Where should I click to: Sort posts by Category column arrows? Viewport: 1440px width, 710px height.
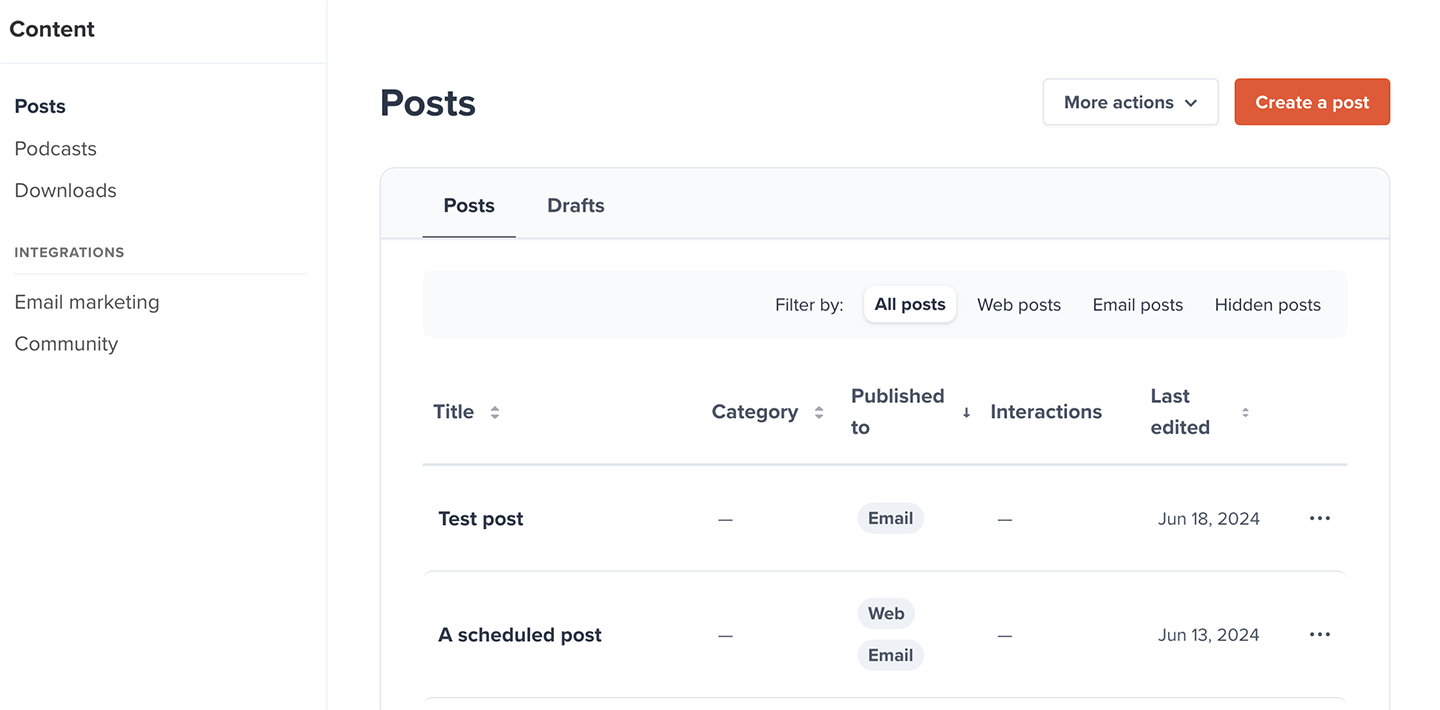[x=819, y=412]
